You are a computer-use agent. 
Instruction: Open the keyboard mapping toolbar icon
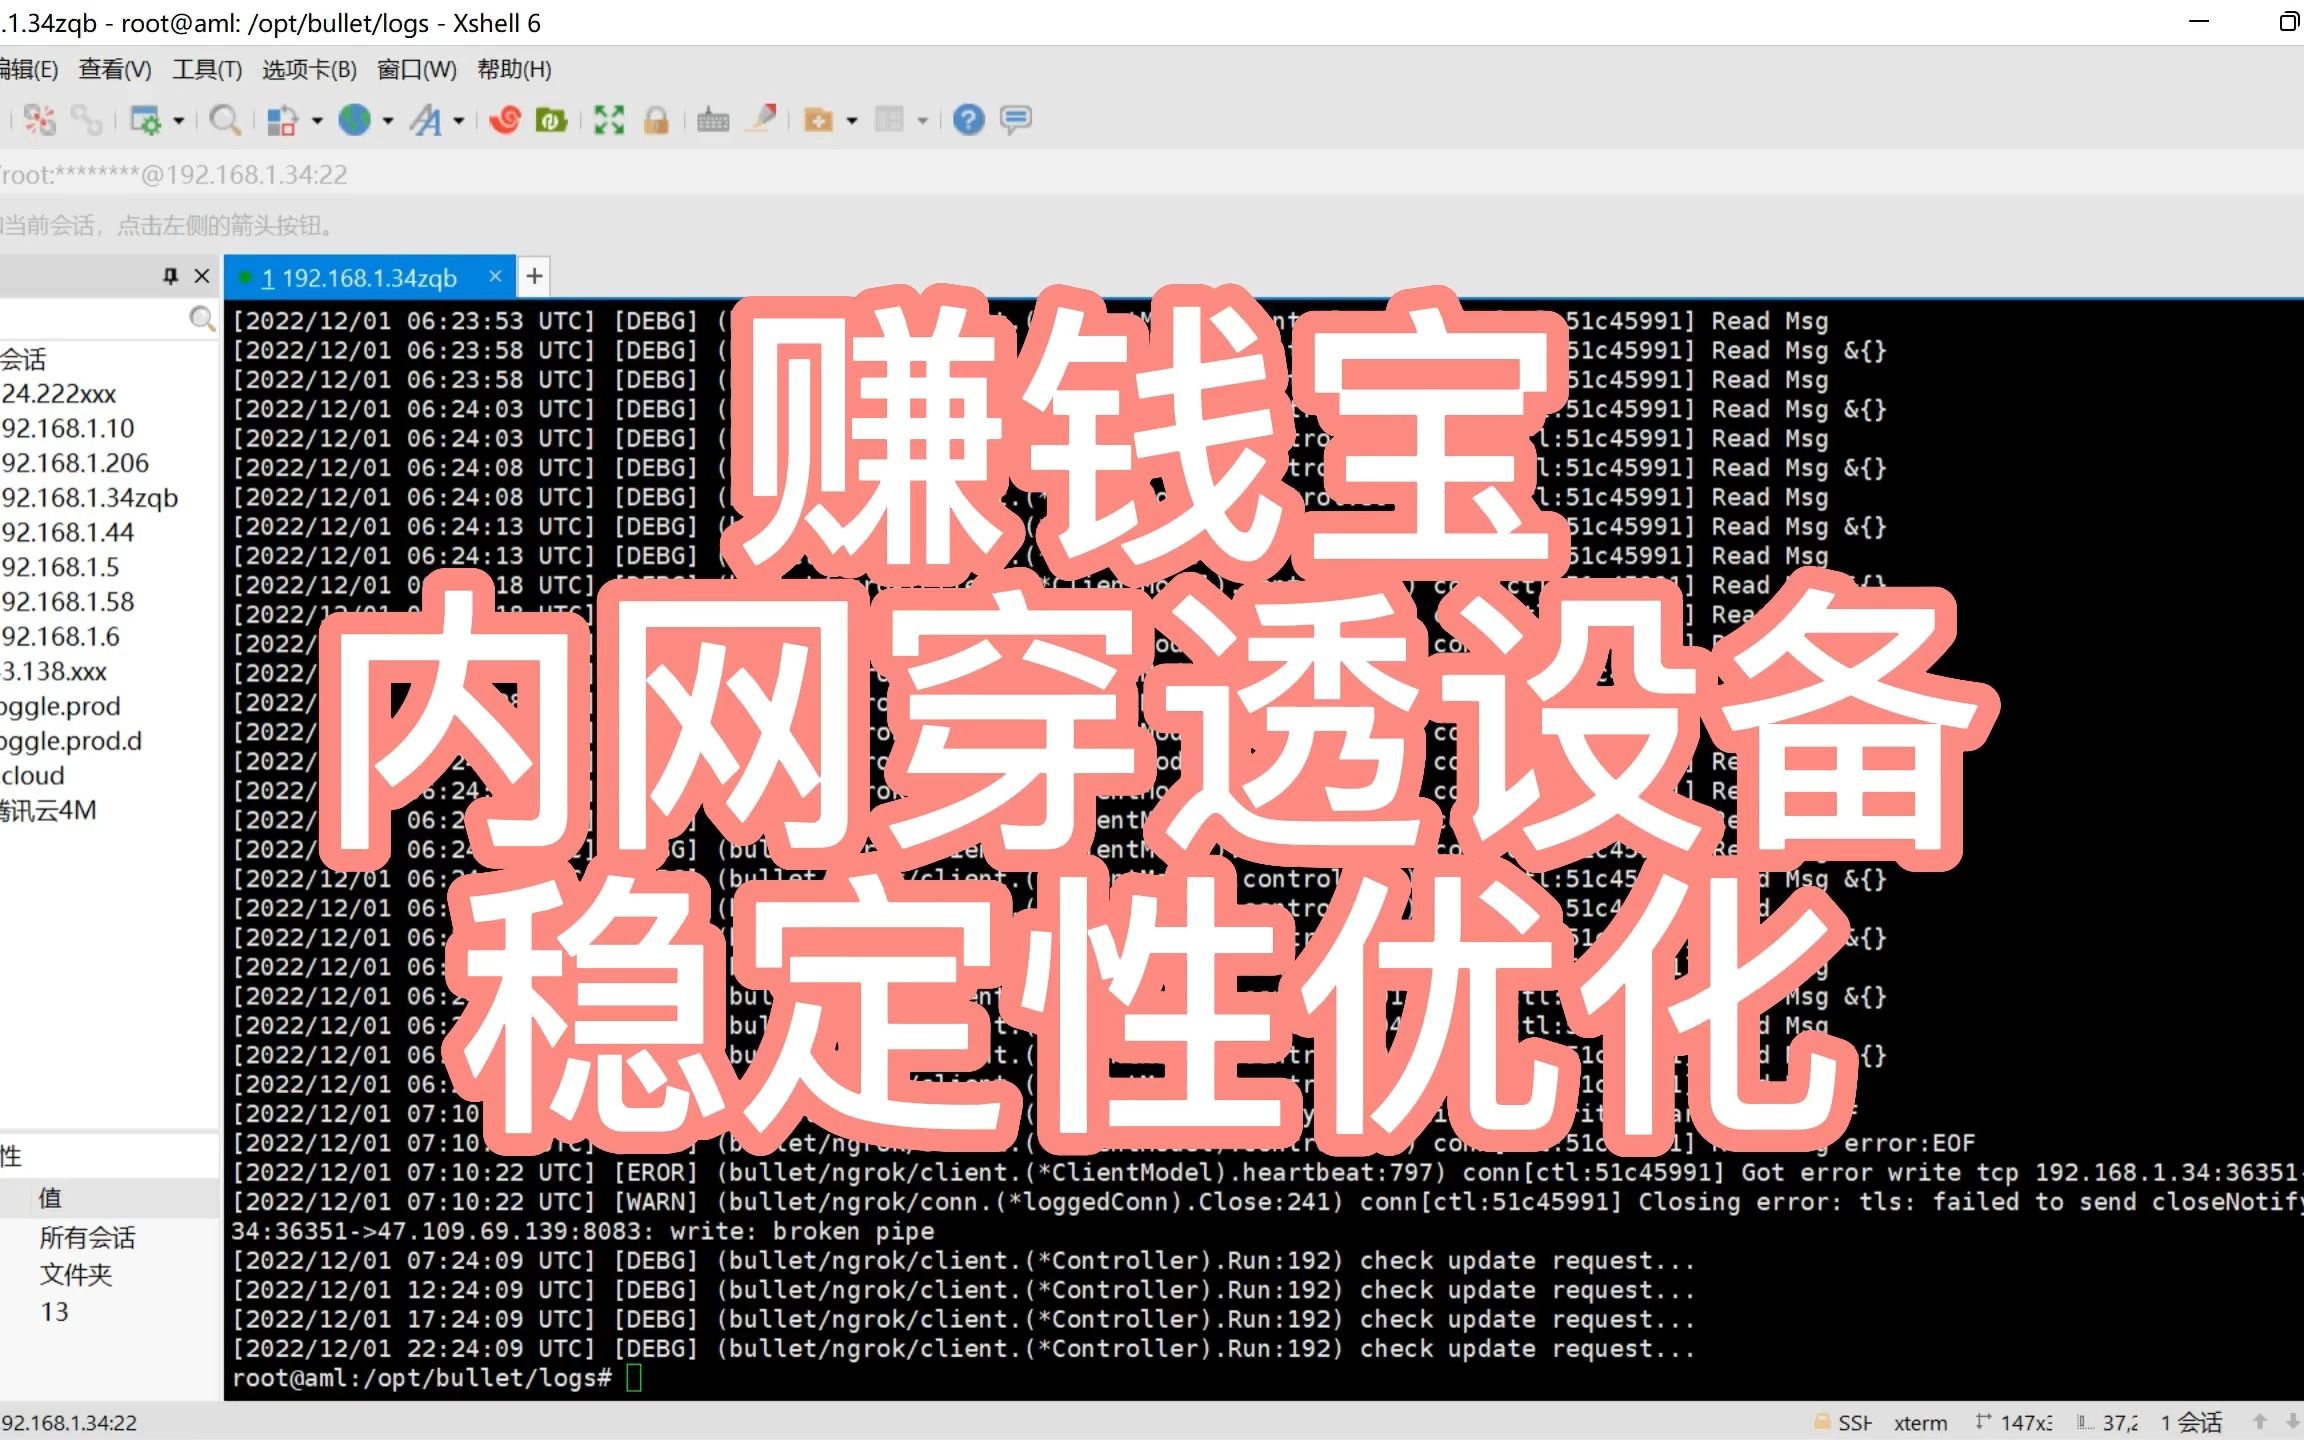coord(713,121)
